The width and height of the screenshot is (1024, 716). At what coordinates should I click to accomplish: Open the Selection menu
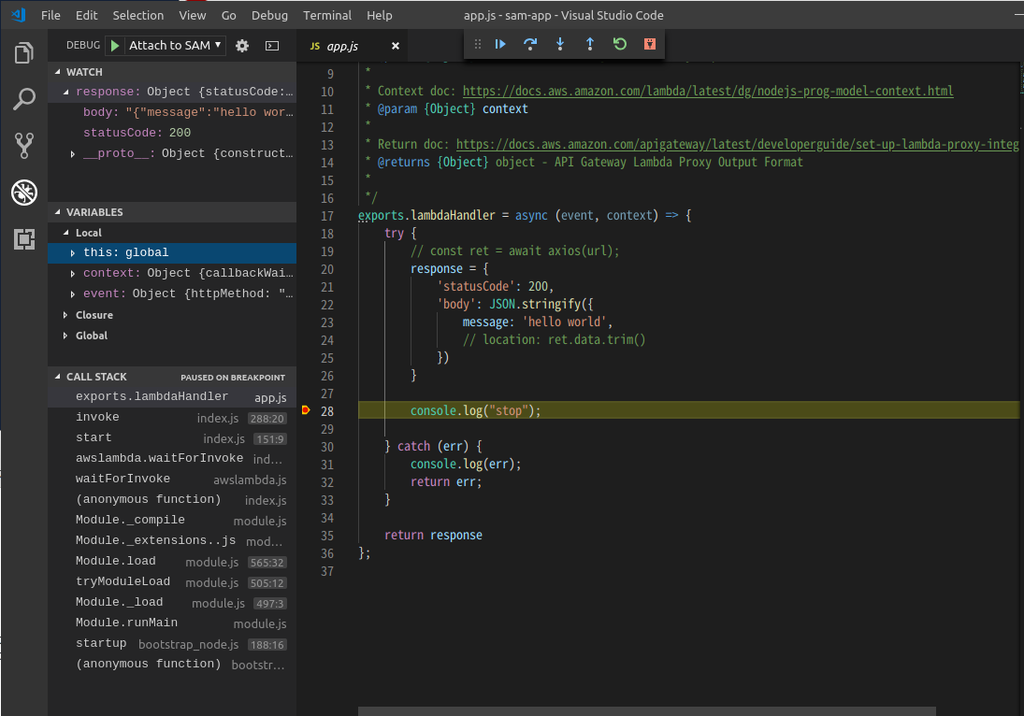coord(138,15)
